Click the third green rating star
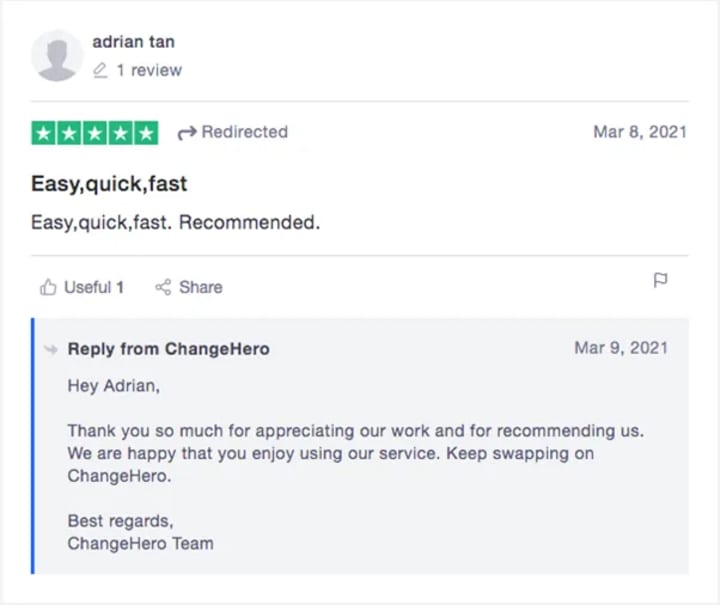Screen dimensions: 720x605 (x=95, y=133)
